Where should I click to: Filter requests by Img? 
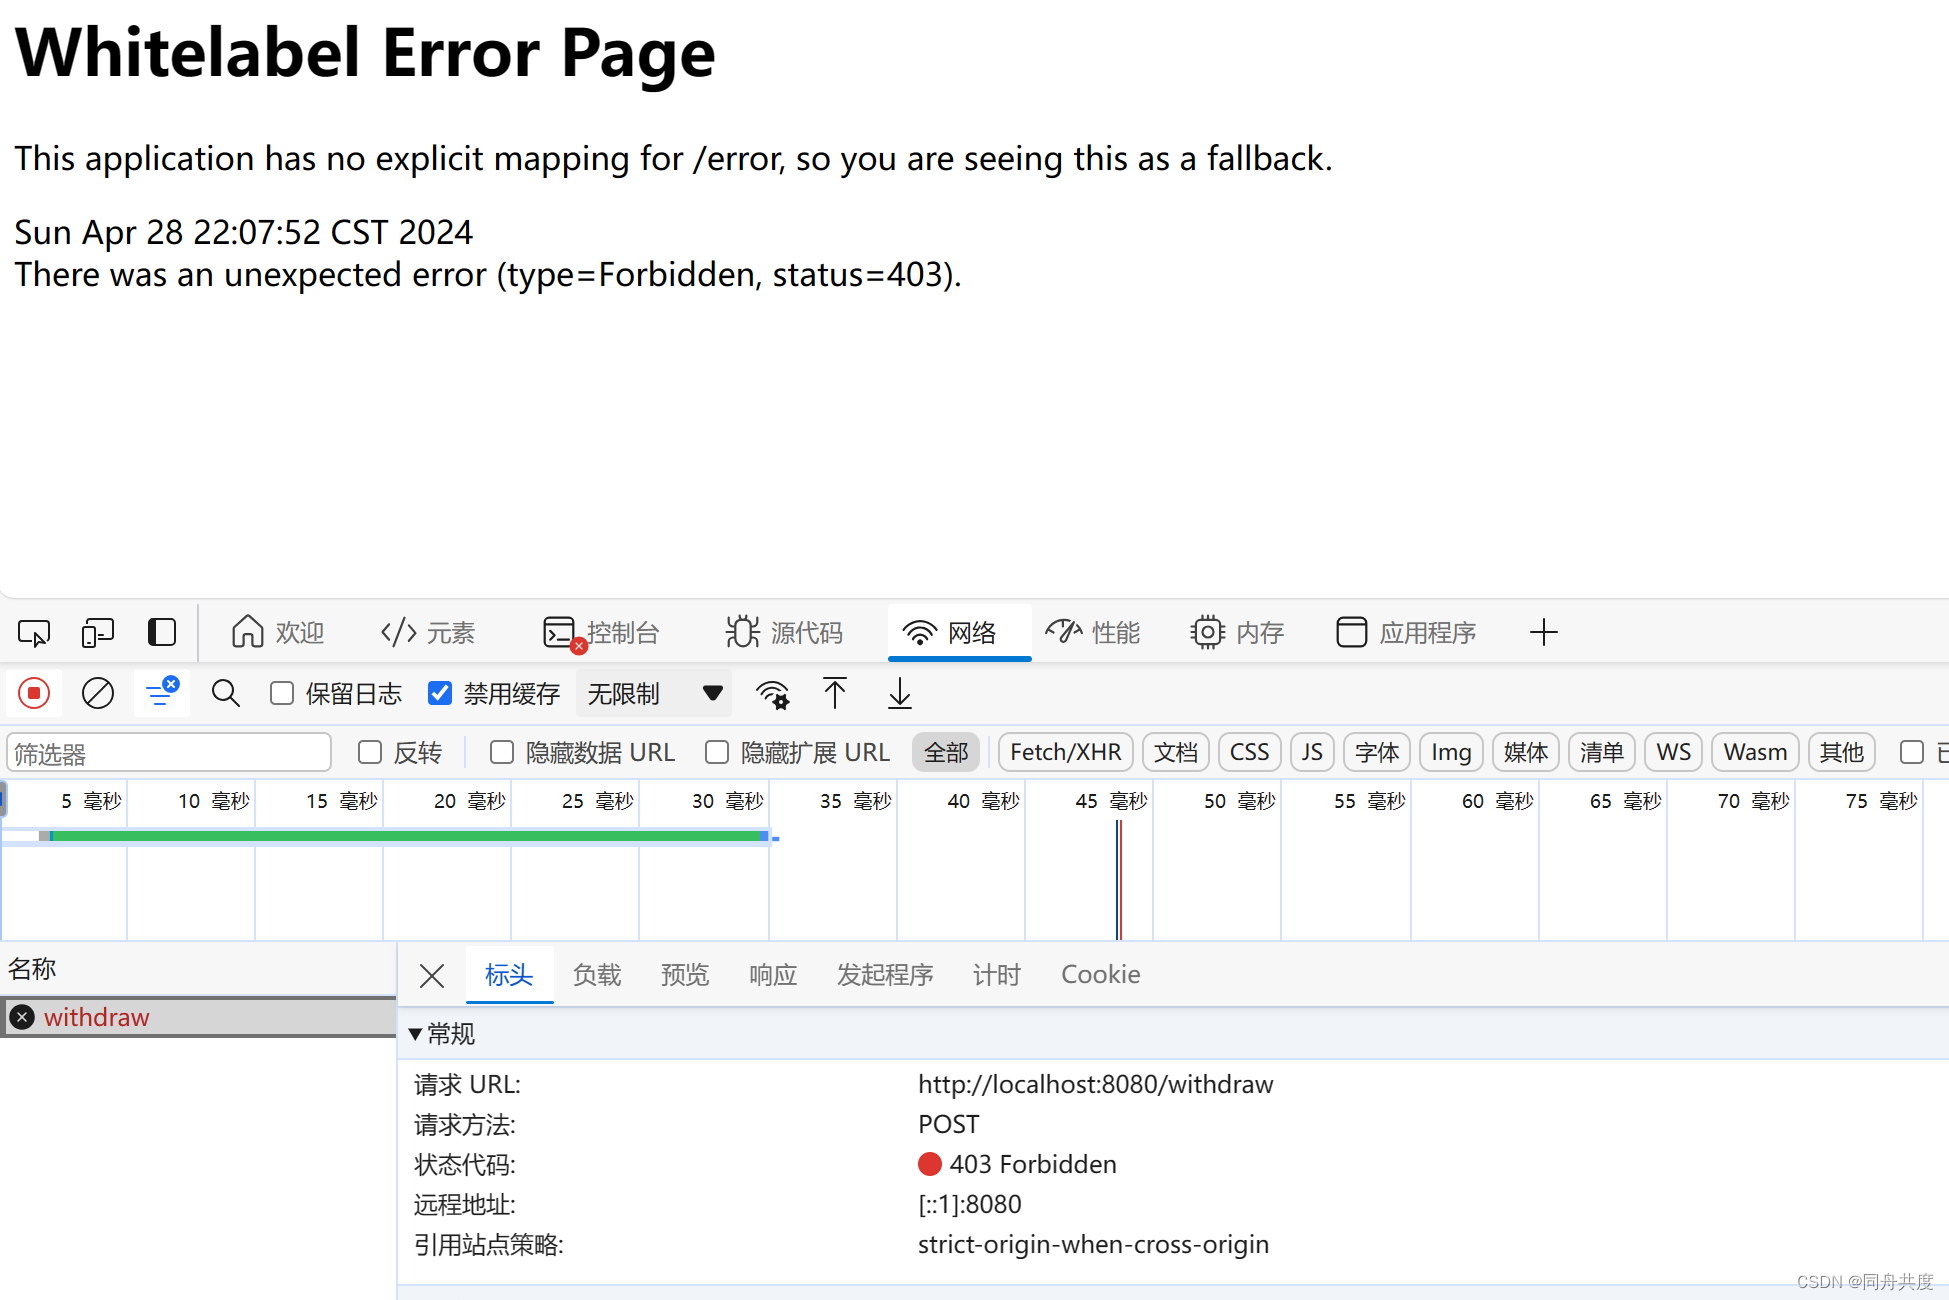click(1451, 752)
